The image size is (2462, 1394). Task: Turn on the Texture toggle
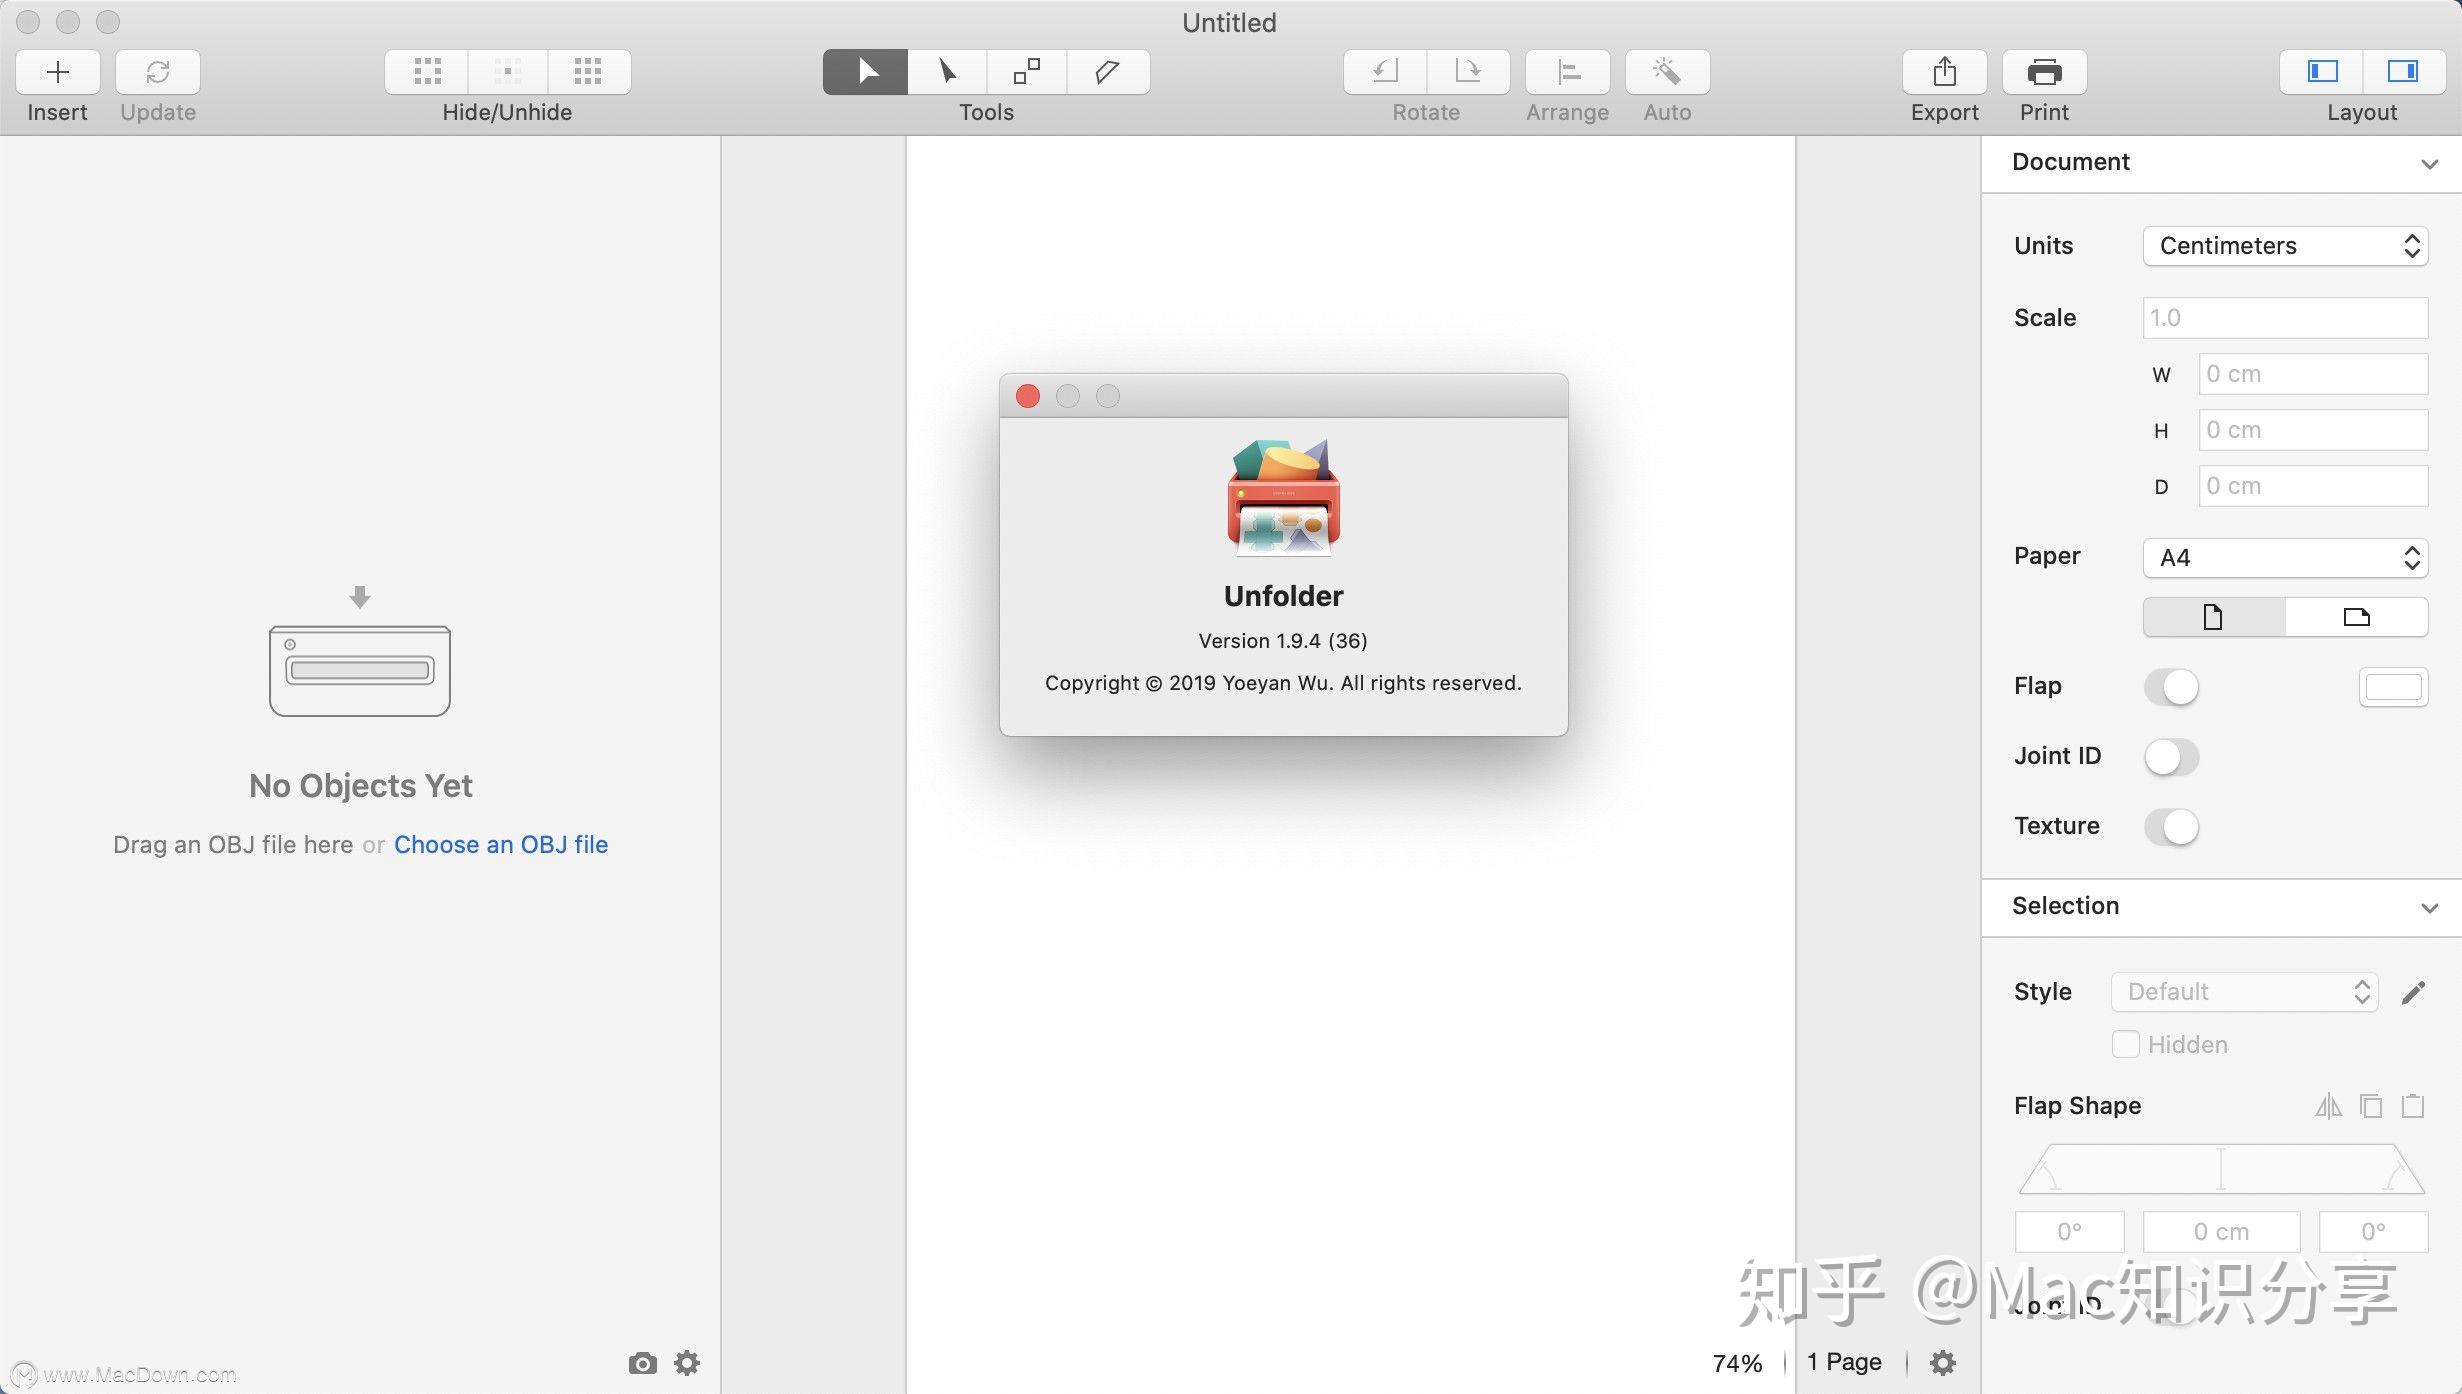pyautogui.click(x=2171, y=827)
